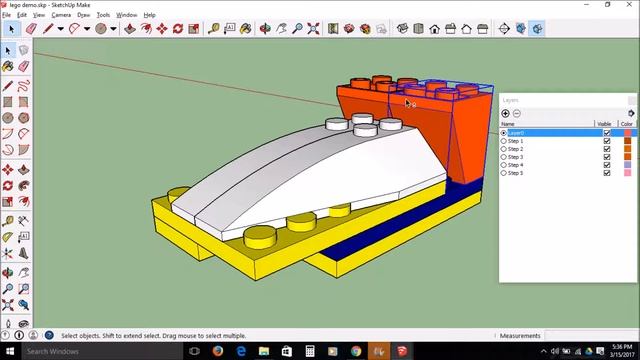The image size is (640, 360).
Task: Open the Camera menu
Action: [61, 15]
